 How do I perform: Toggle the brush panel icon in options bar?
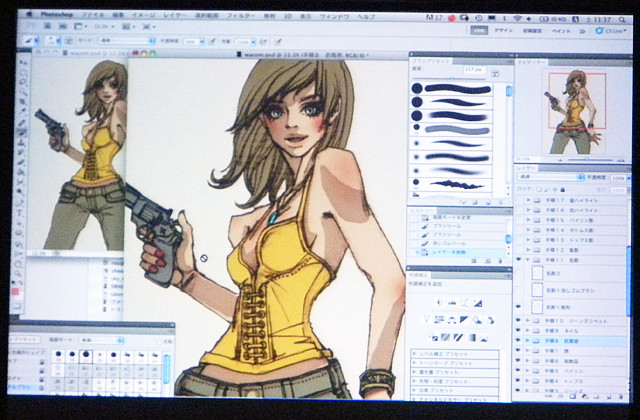(x=68, y=41)
